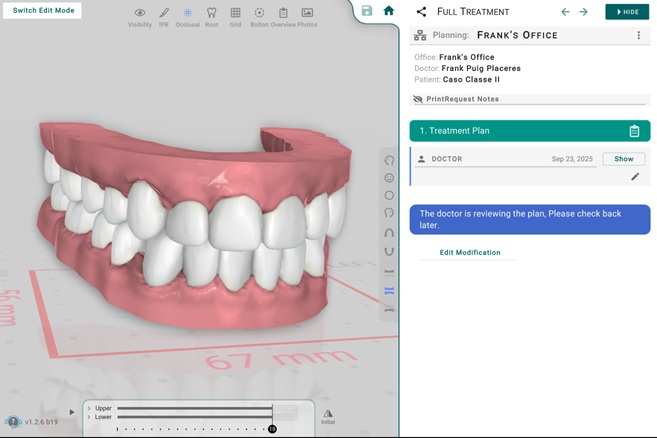This screenshot has width=657, height=438.
Task: Select the front face view
Action: tap(389, 178)
